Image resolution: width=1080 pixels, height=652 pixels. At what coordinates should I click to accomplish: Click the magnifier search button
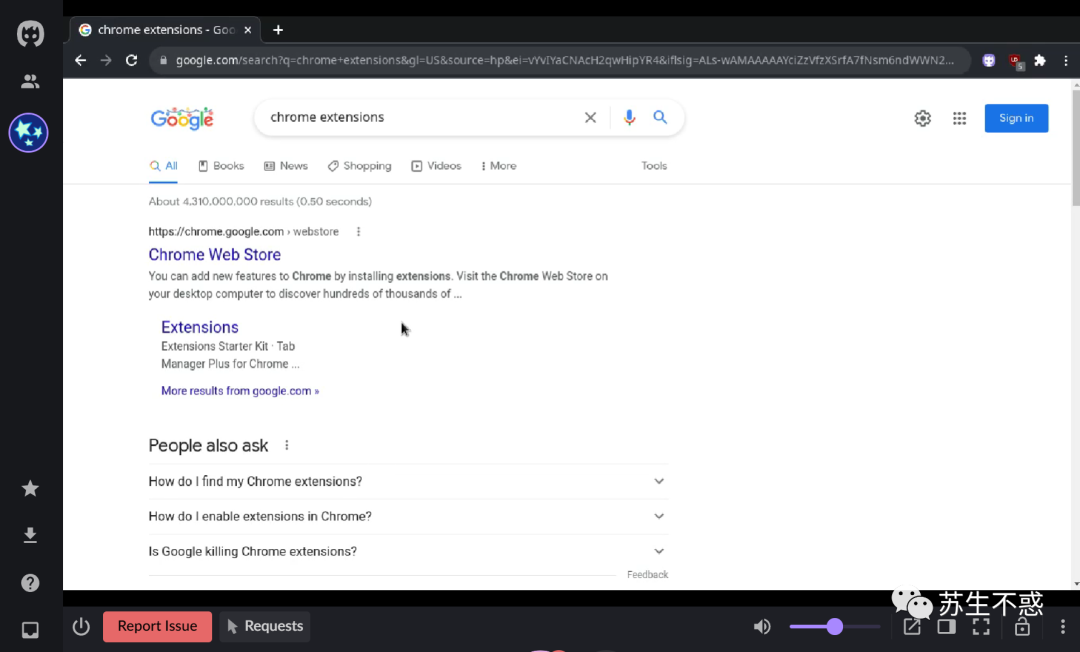(660, 118)
